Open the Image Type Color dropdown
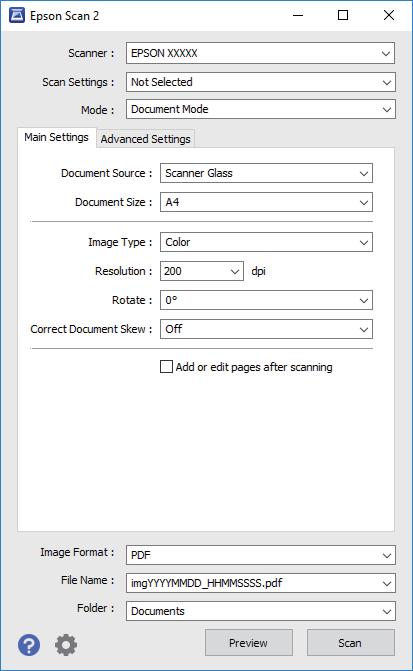413x671 pixels. coord(266,242)
